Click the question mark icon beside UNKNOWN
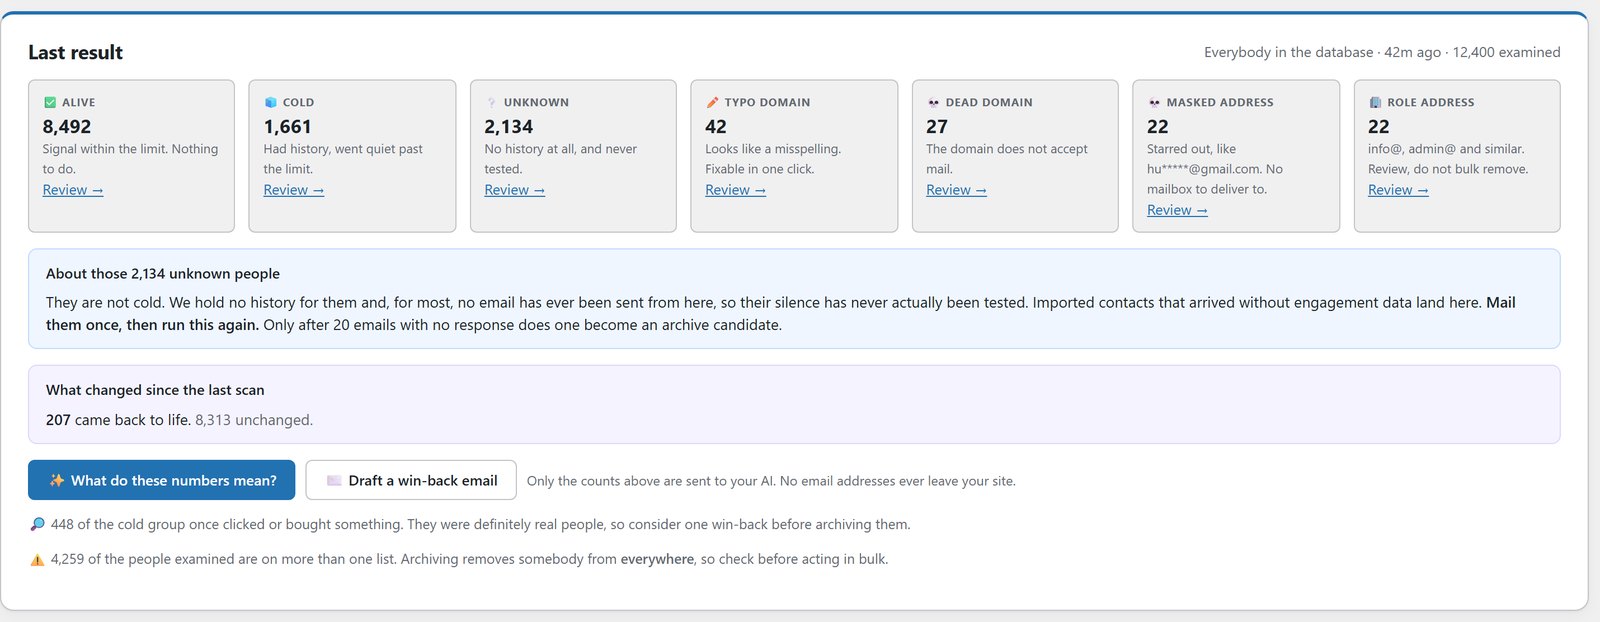The width and height of the screenshot is (1600, 622). click(492, 102)
